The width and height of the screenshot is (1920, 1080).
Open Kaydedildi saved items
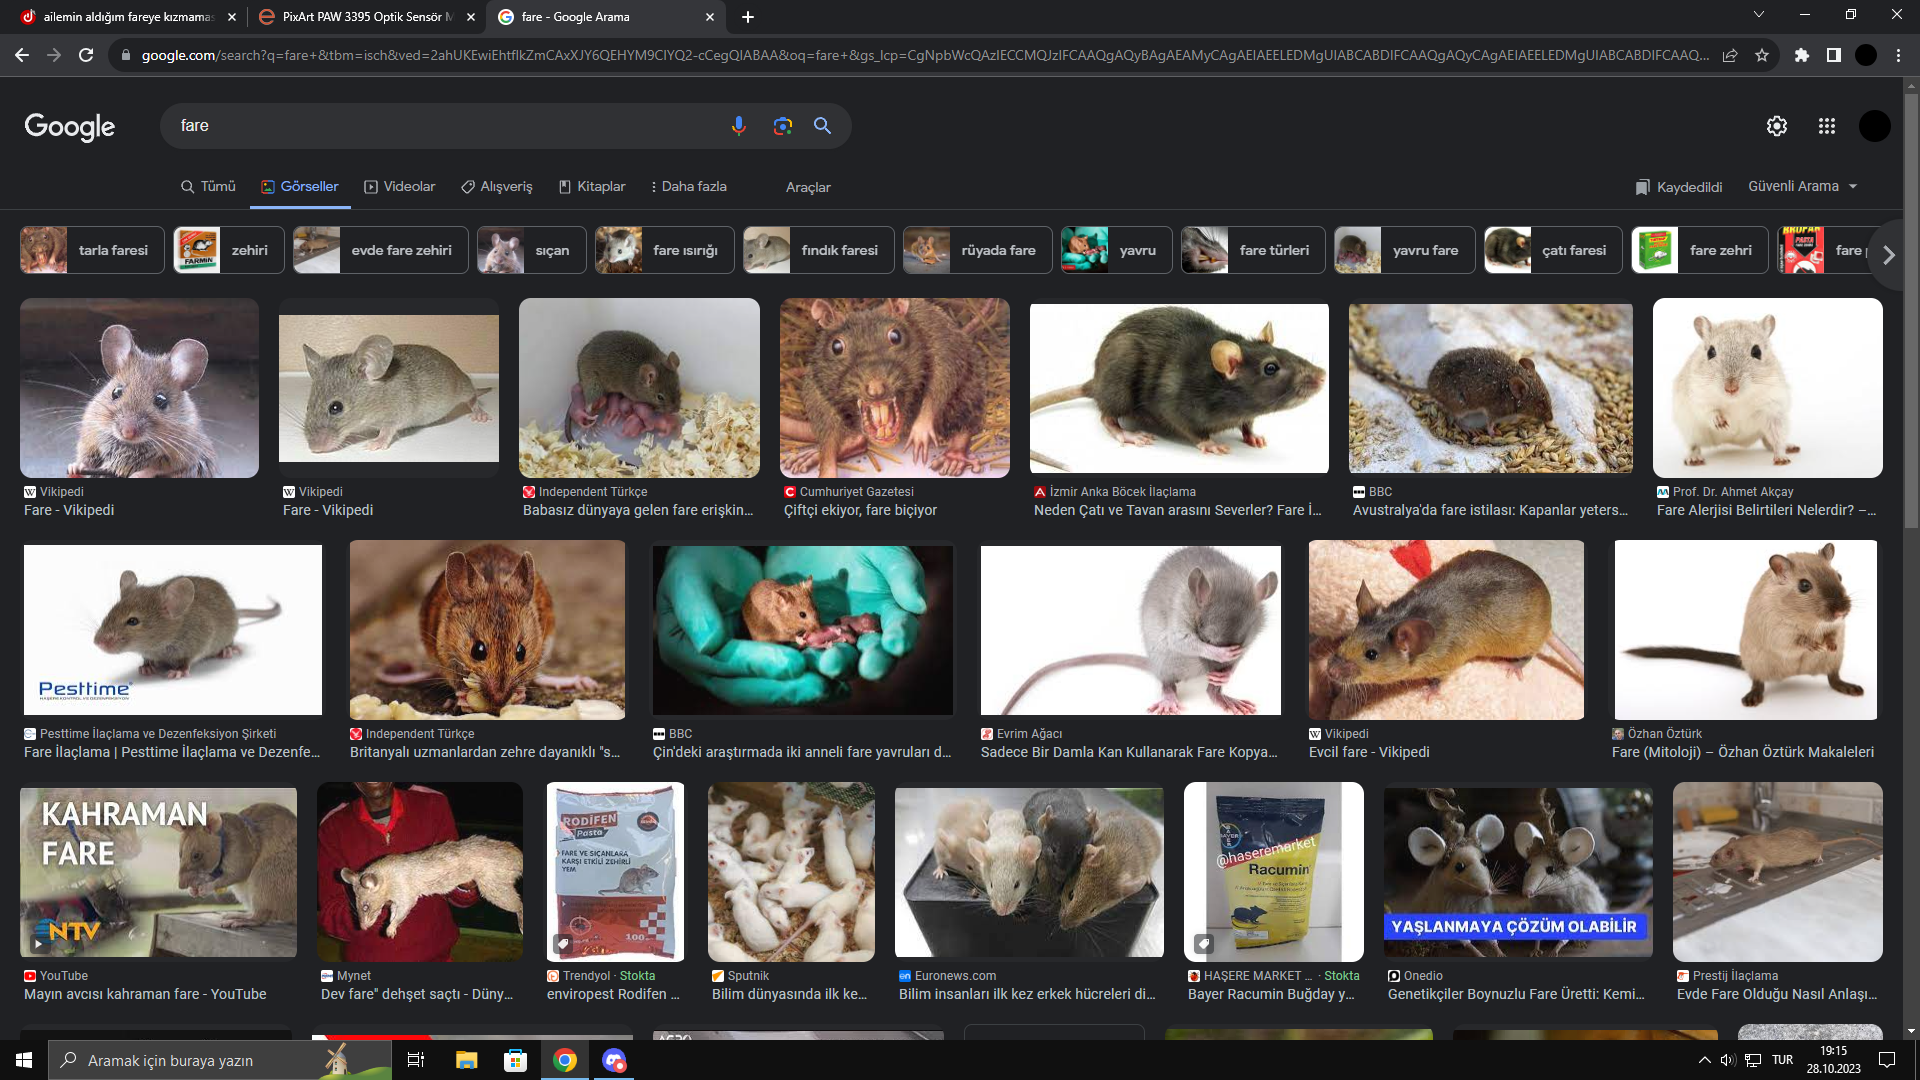point(1678,187)
